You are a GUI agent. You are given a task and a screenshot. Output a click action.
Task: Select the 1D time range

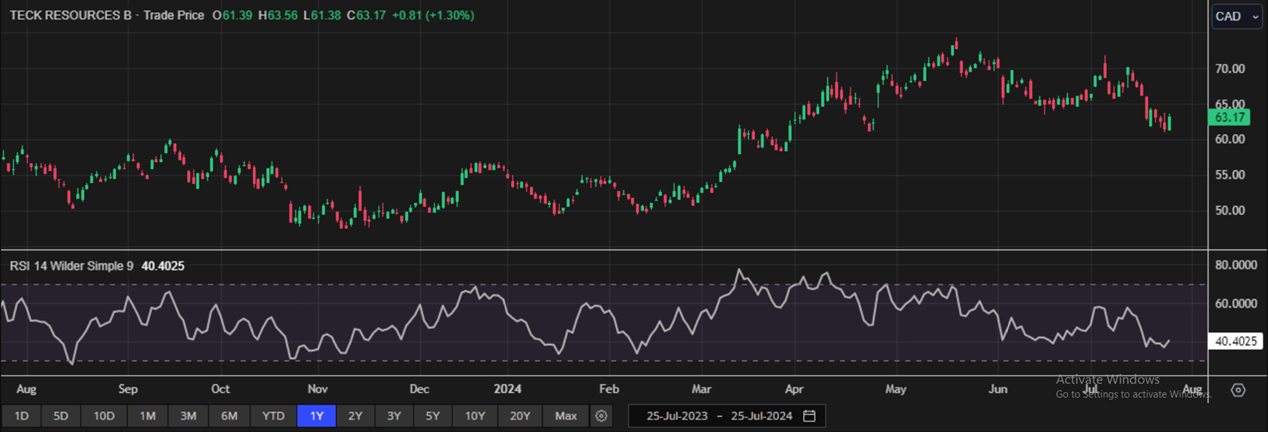point(21,416)
